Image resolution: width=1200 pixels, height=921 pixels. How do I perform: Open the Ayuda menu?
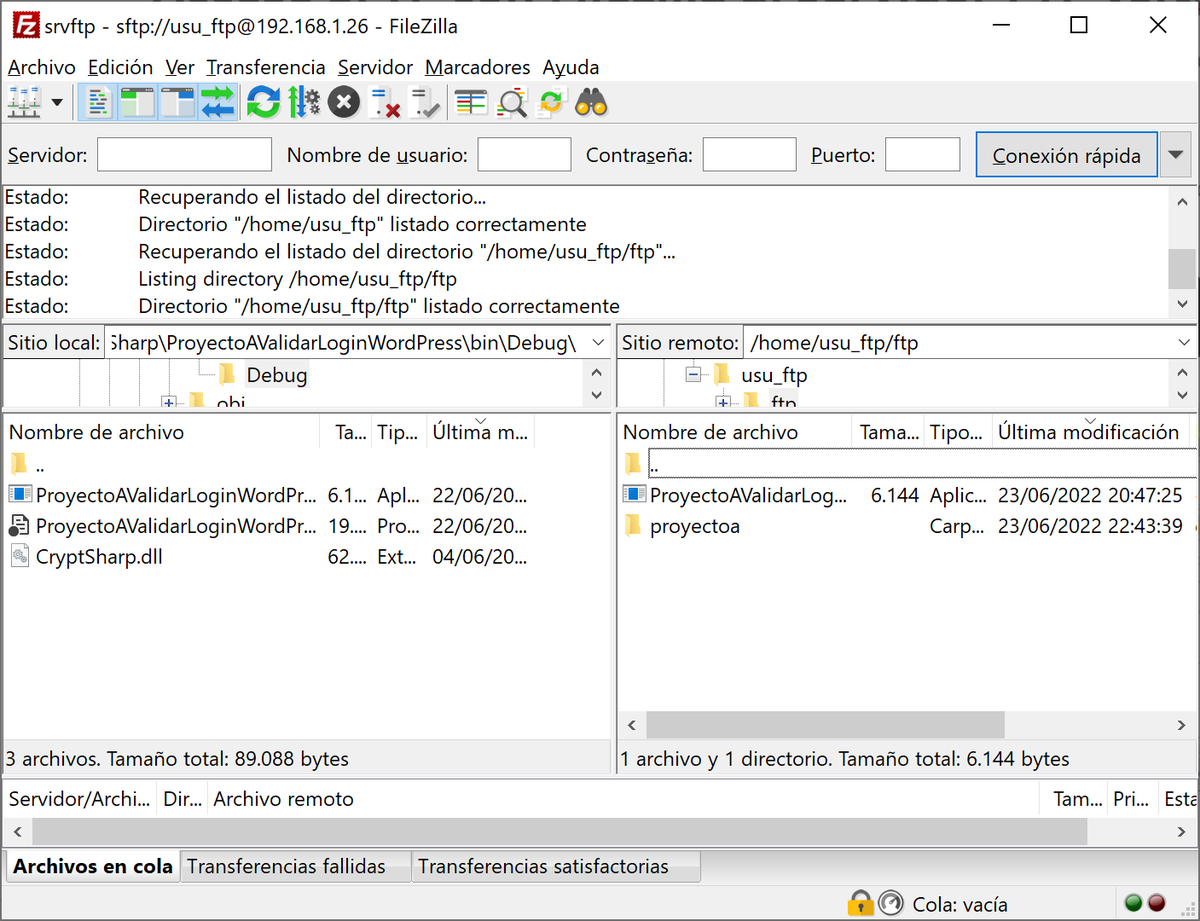[571, 67]
